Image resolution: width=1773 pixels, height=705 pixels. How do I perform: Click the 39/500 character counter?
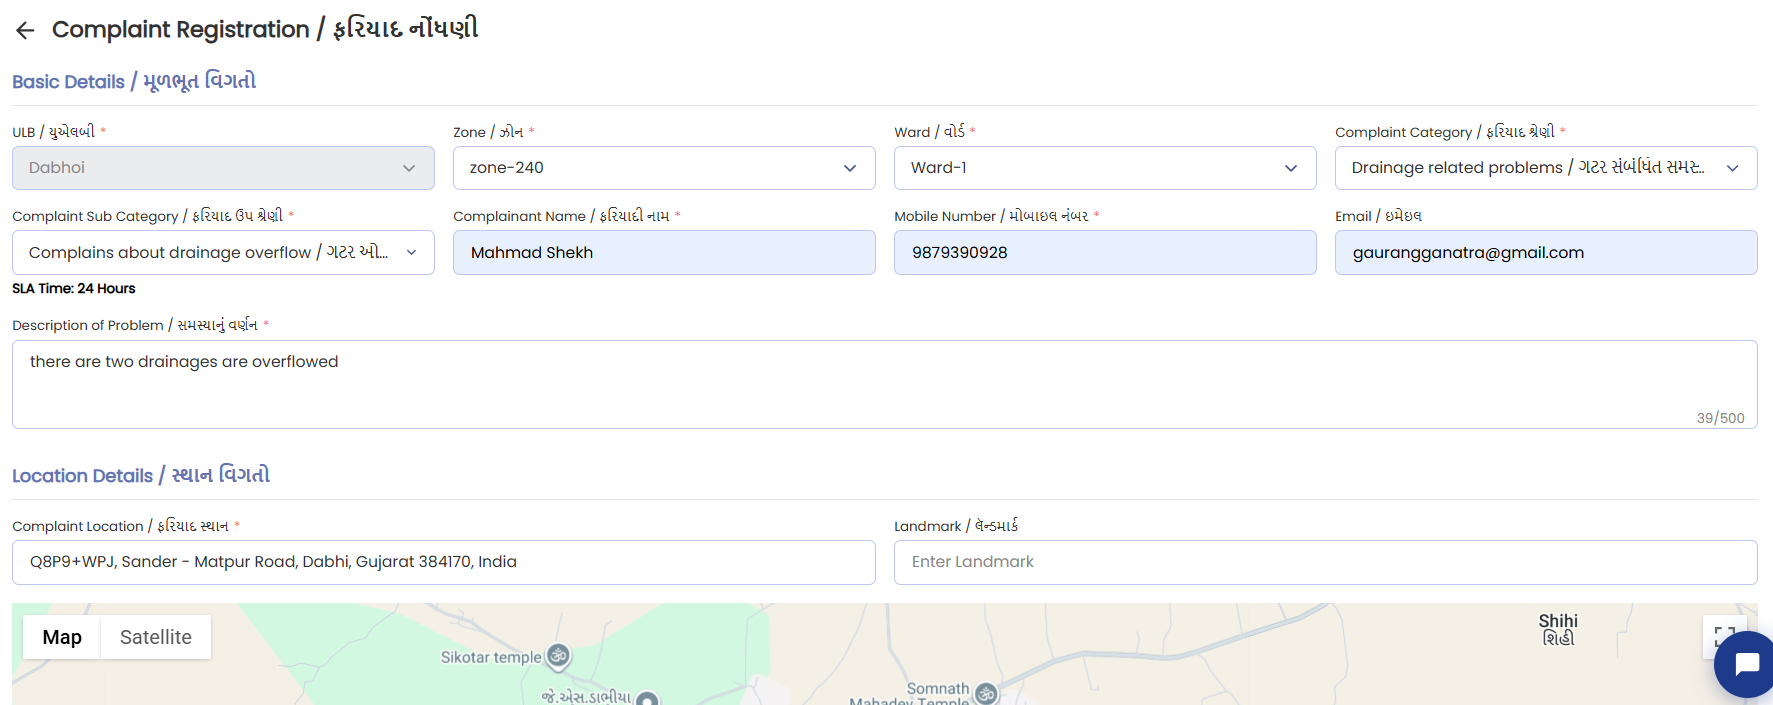click(1720, 418)
